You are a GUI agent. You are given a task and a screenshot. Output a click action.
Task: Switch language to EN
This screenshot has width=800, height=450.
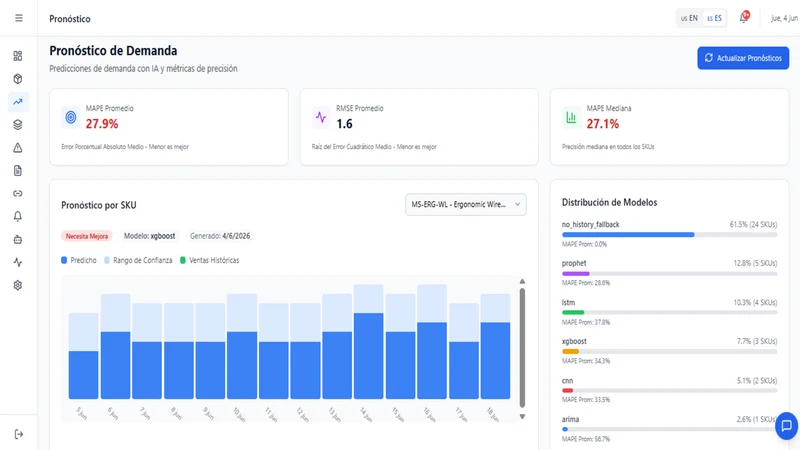coord(689,18)
